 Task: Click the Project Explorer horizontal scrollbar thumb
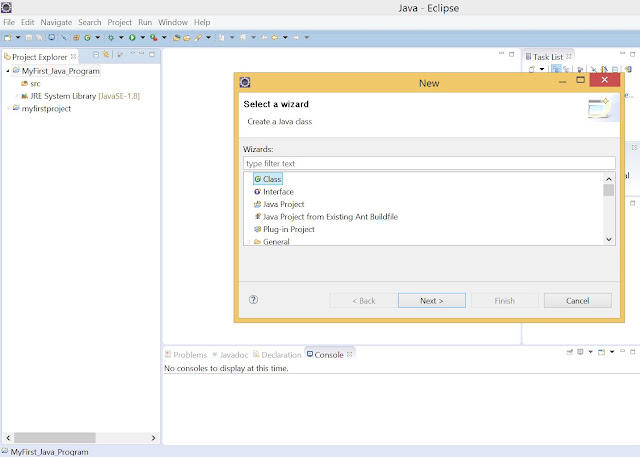[x=55, y=438]
